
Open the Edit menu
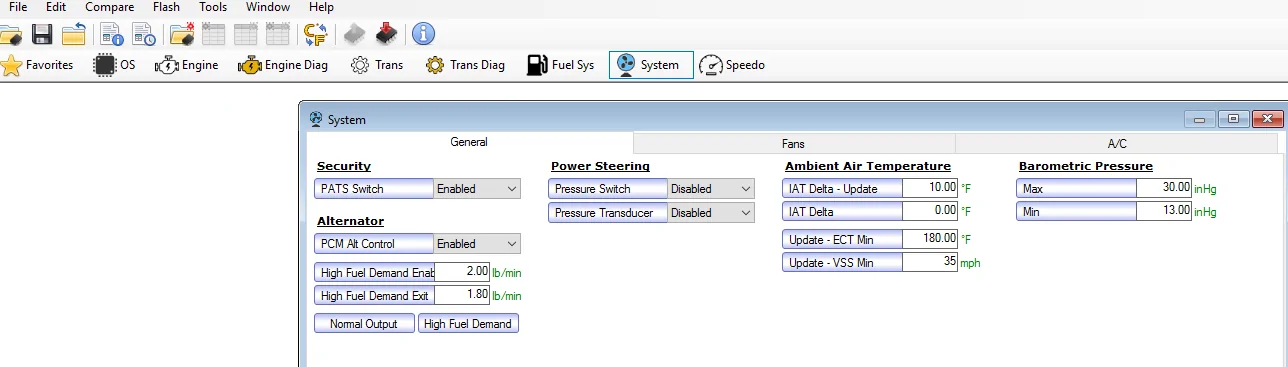tap(56, 7)
